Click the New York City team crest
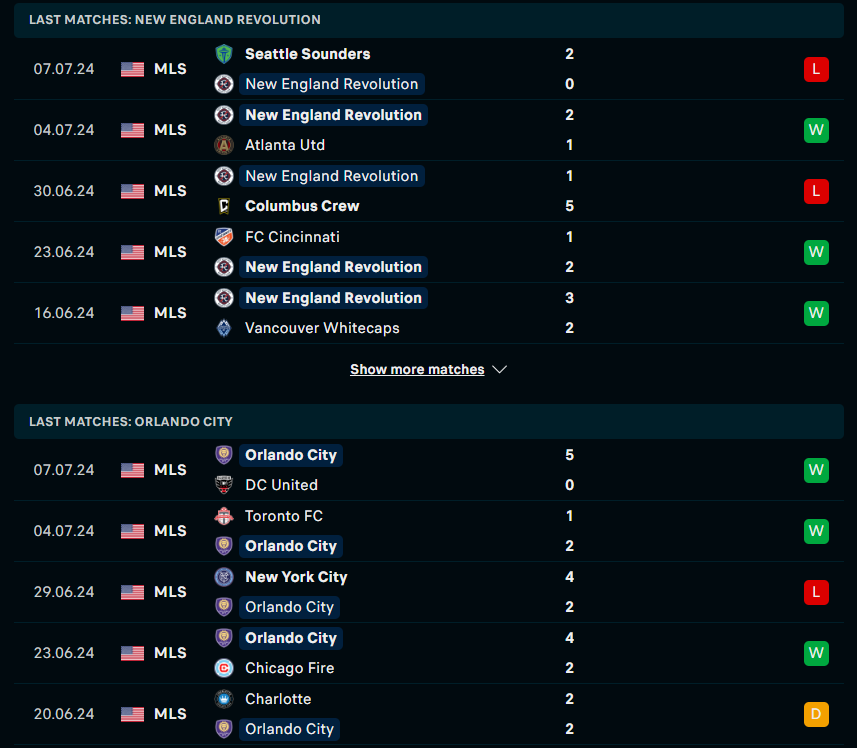Image resolution: width=857 pixels, height=748 pixels. click(224, 577)
